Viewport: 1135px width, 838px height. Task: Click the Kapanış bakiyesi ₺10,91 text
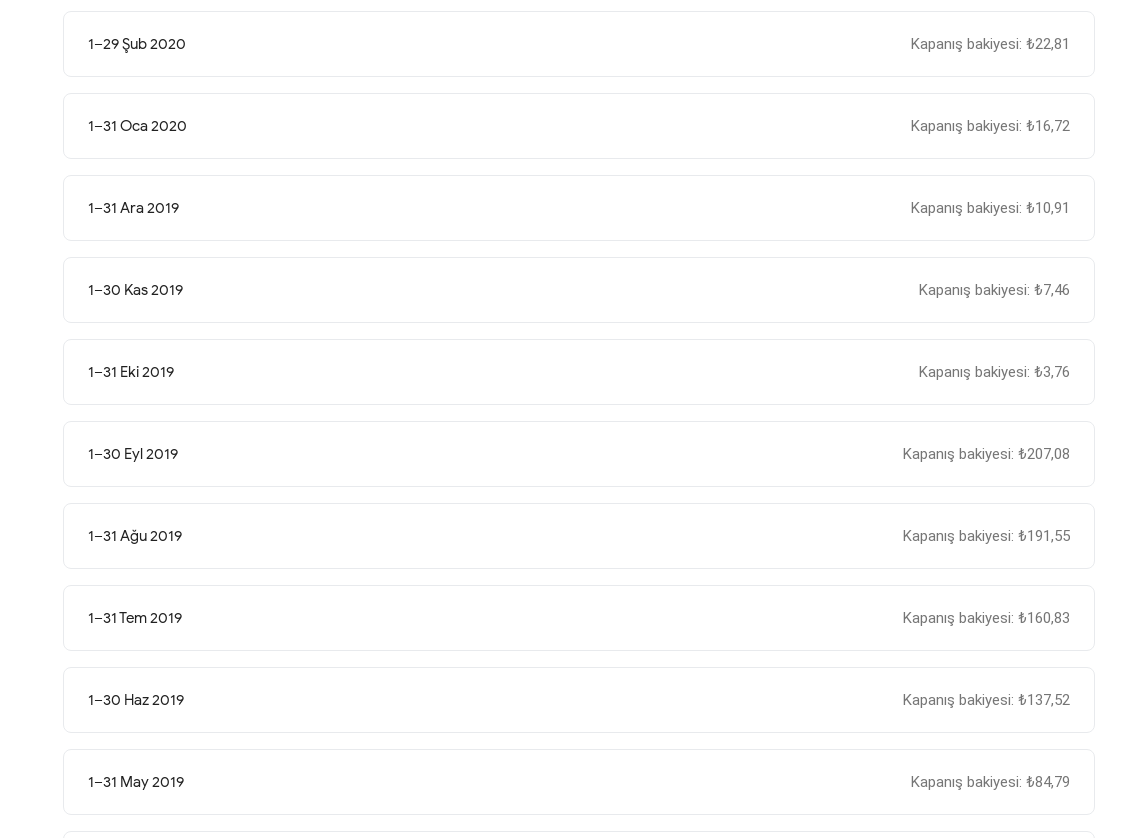pyautogui.click(x=990, y=208)
